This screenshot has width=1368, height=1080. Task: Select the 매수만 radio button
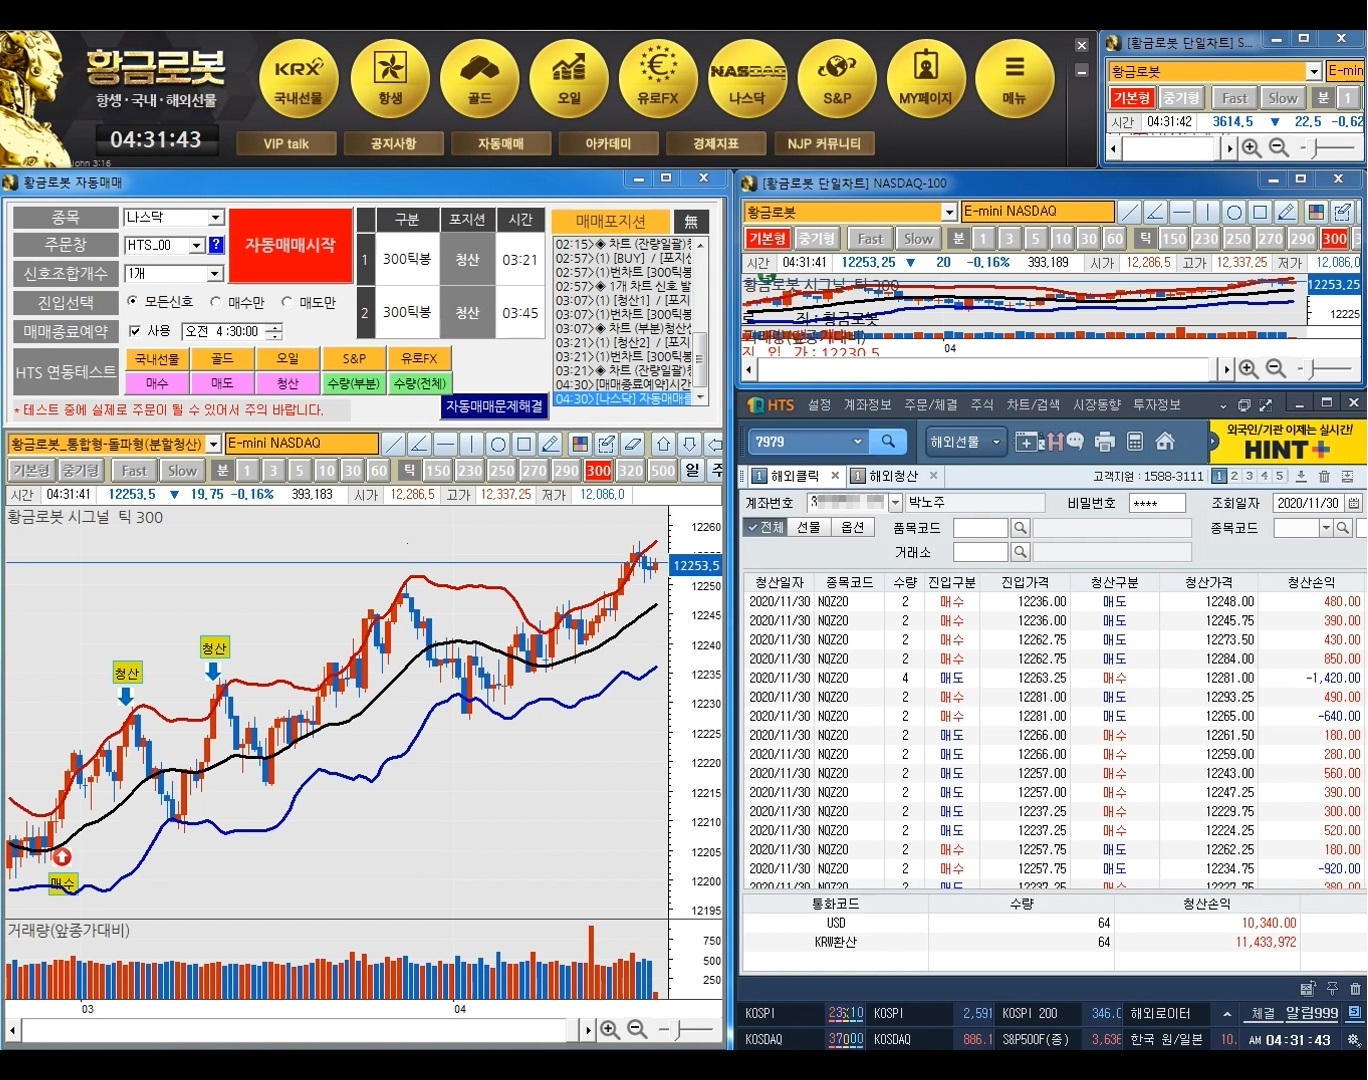[215, 301]
